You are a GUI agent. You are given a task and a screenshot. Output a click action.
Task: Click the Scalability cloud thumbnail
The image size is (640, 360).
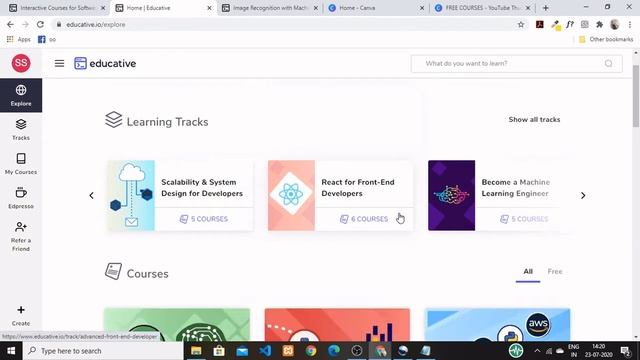pyautogui.click(x=131, y=196)
